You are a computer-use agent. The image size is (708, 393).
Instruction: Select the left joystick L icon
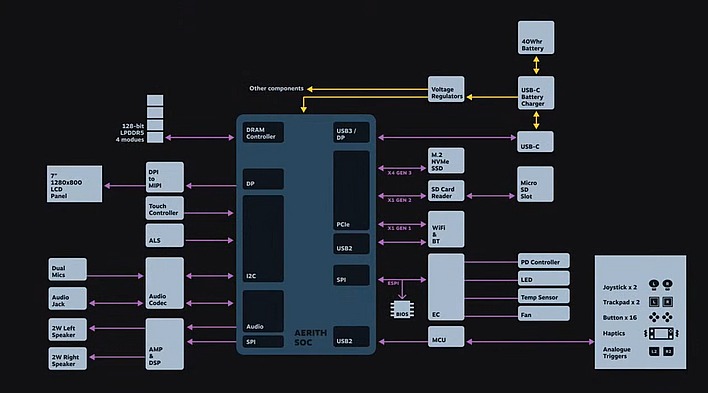coord(654,285)
